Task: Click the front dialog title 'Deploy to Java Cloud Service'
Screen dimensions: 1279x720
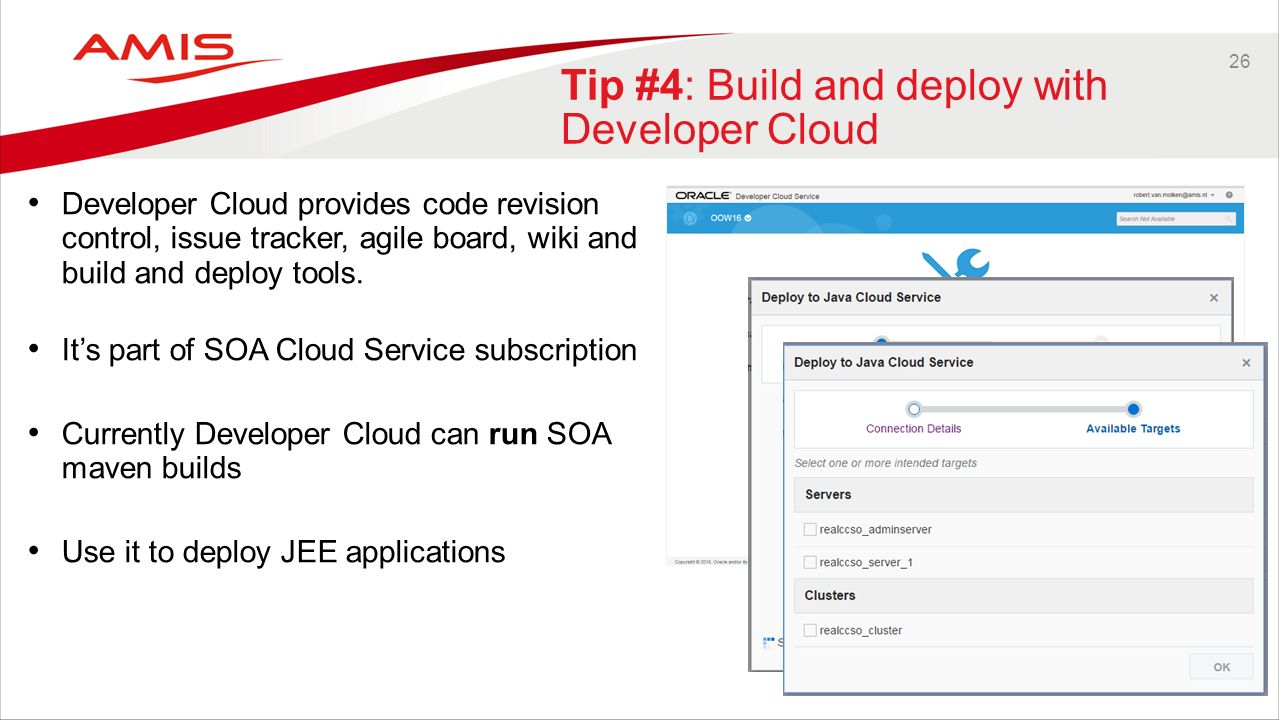Action: 883,362
